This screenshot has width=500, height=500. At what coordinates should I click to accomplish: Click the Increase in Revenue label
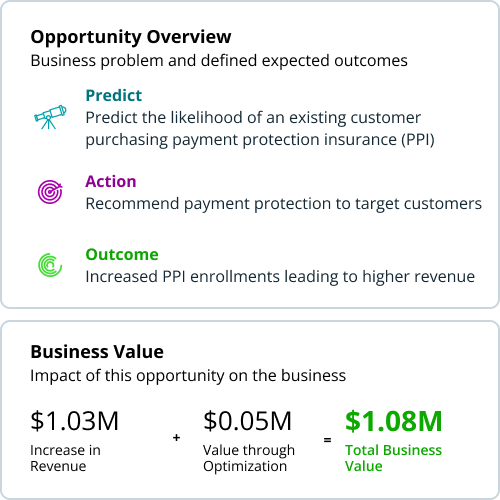click(65, 458)
